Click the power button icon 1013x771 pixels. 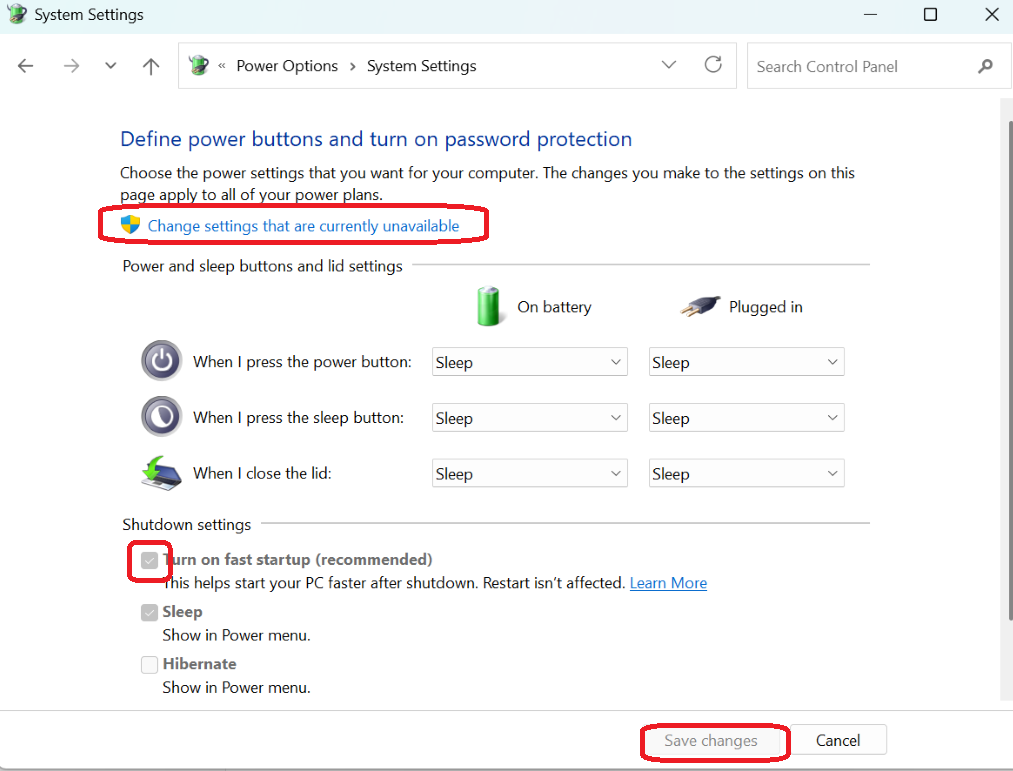coord(162,361)
